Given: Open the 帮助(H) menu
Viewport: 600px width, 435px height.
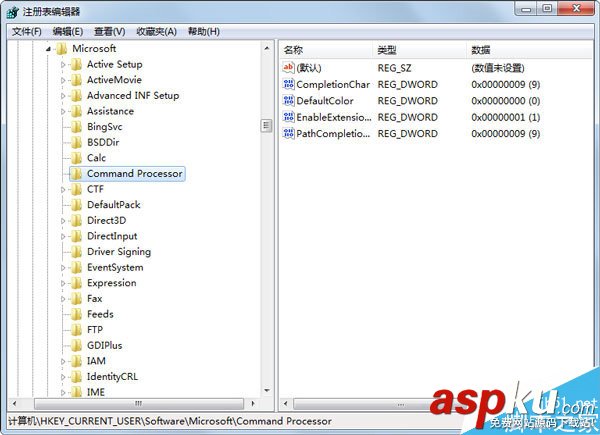Looking at the screenshot, I should coord(204,31).
